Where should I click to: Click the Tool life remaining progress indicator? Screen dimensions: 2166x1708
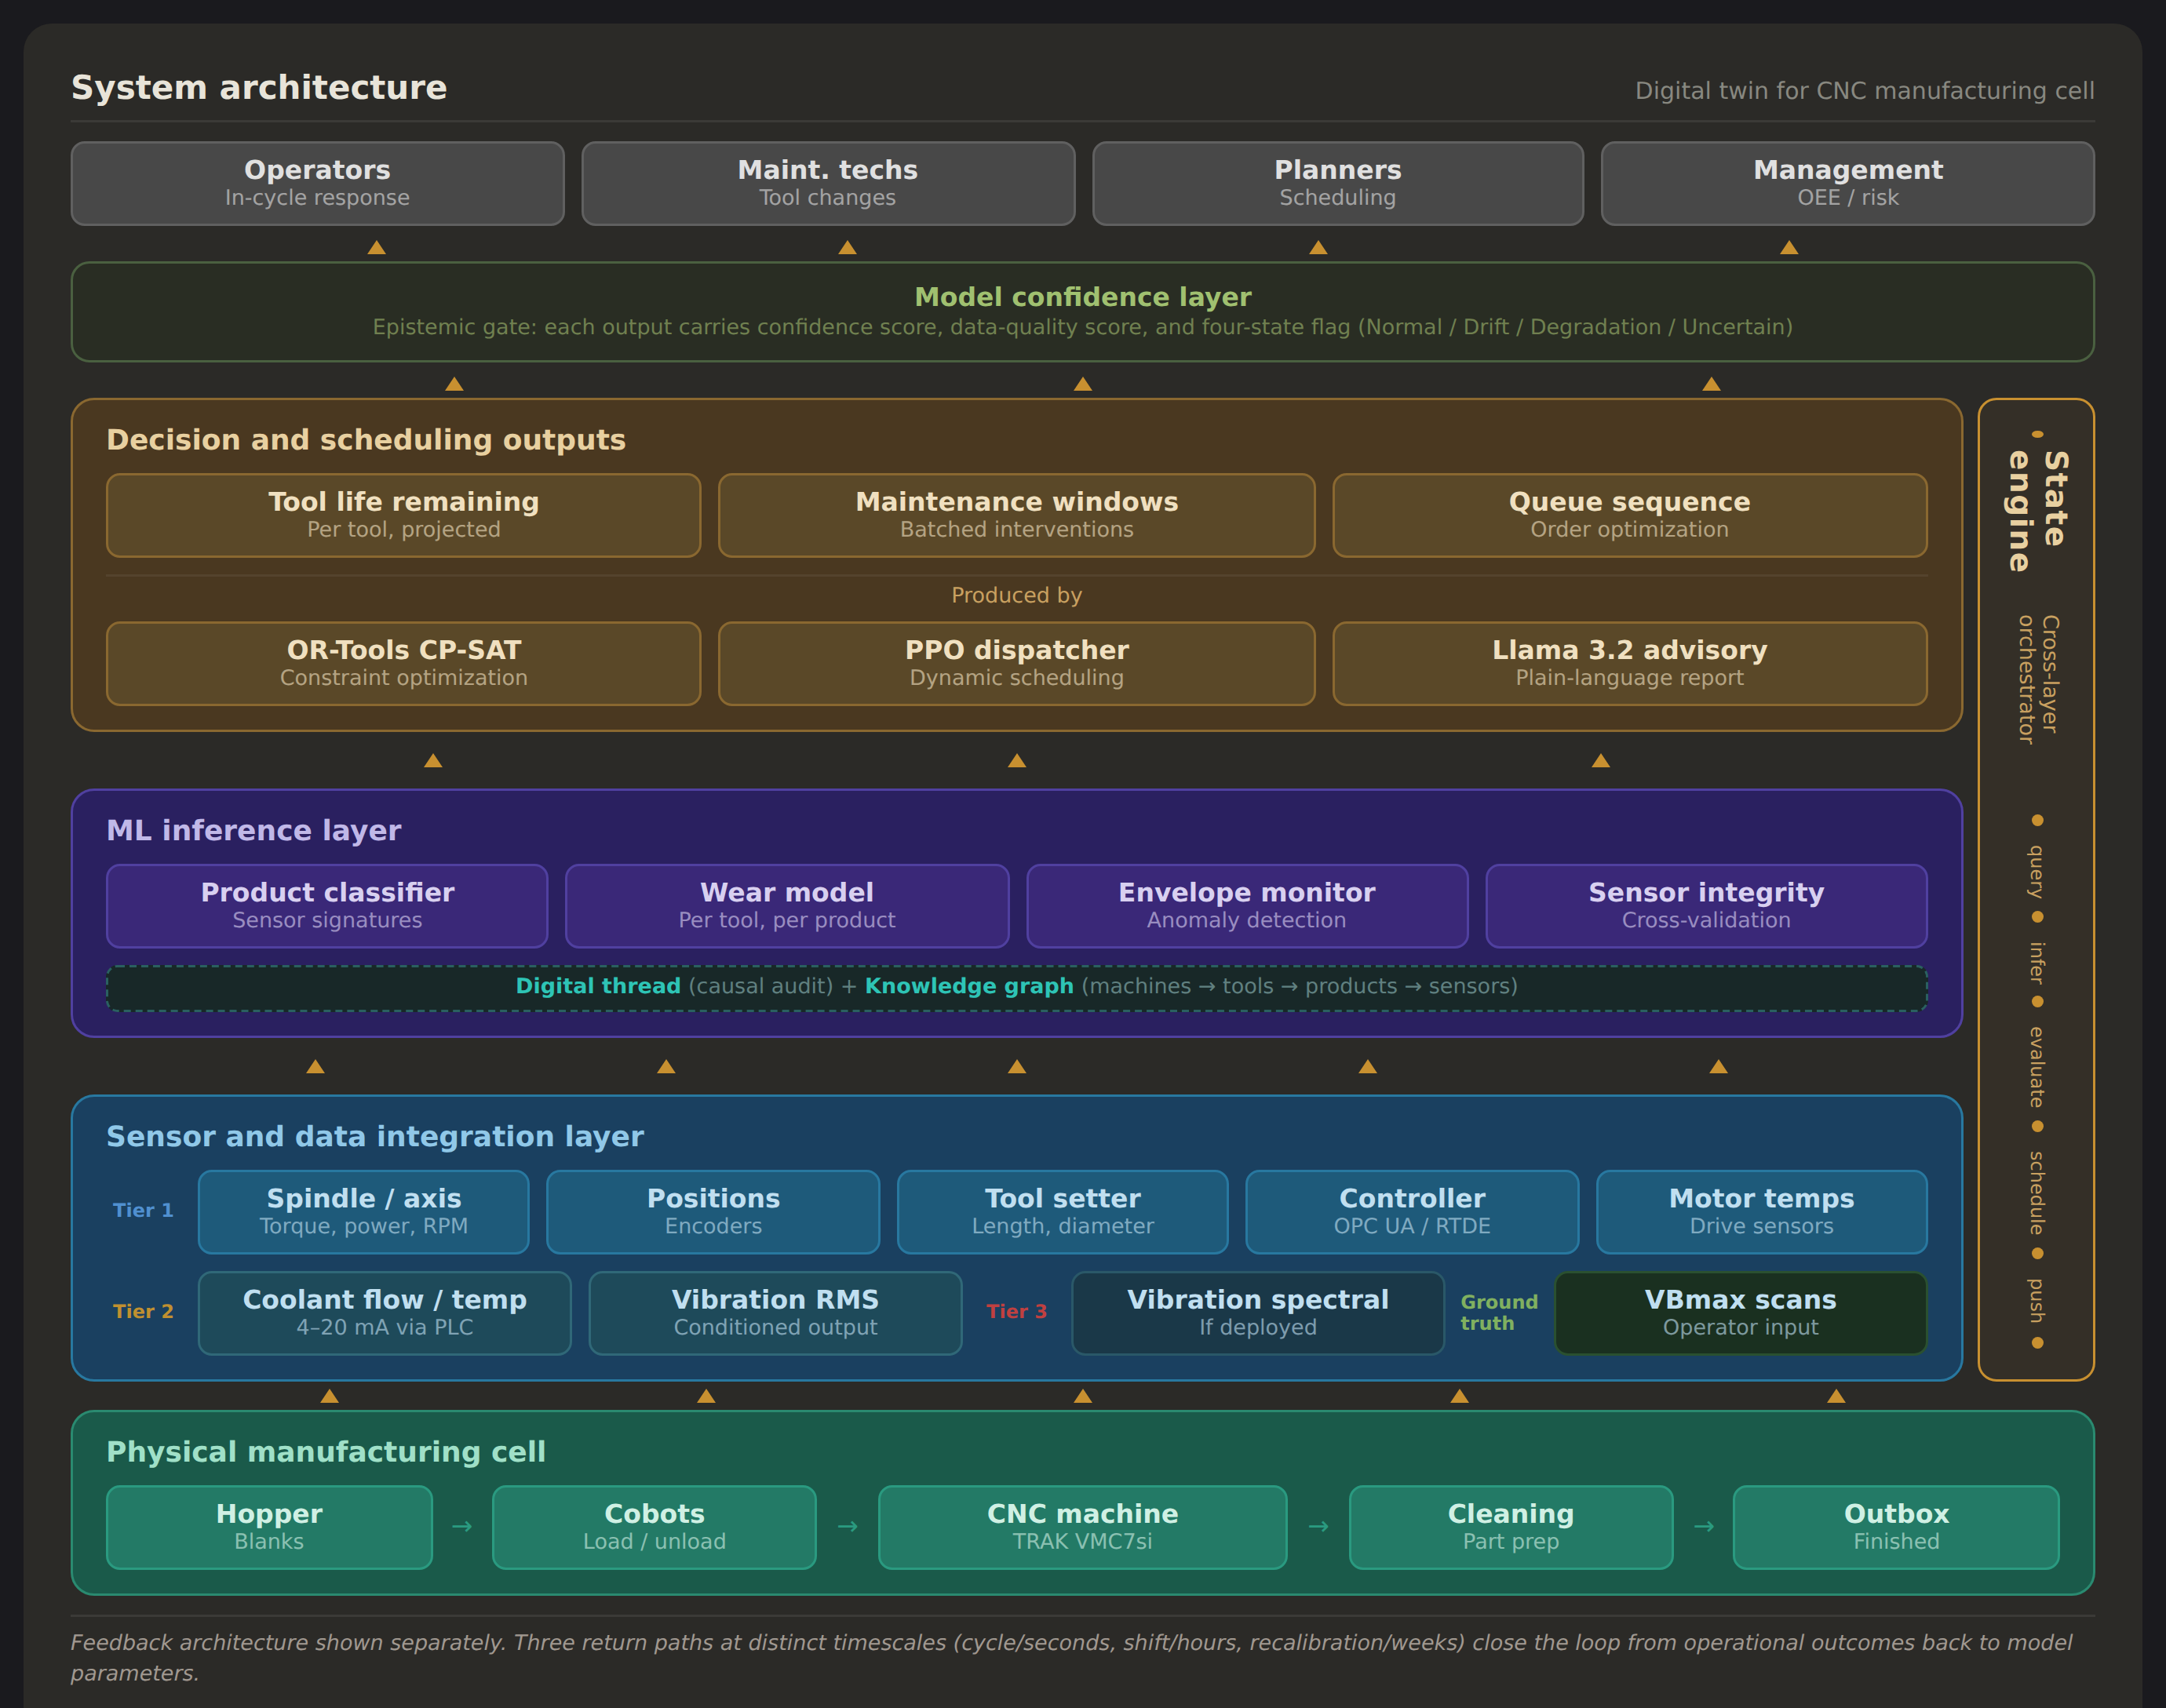(x=402, y=514)
